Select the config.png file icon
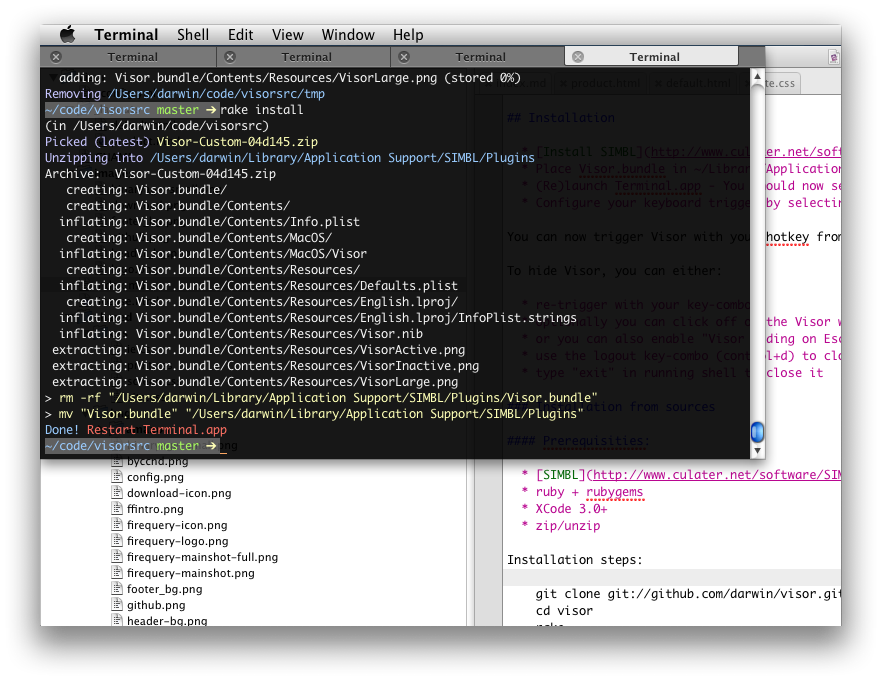This screenshot has width=880, height=680. pos(117,477)
